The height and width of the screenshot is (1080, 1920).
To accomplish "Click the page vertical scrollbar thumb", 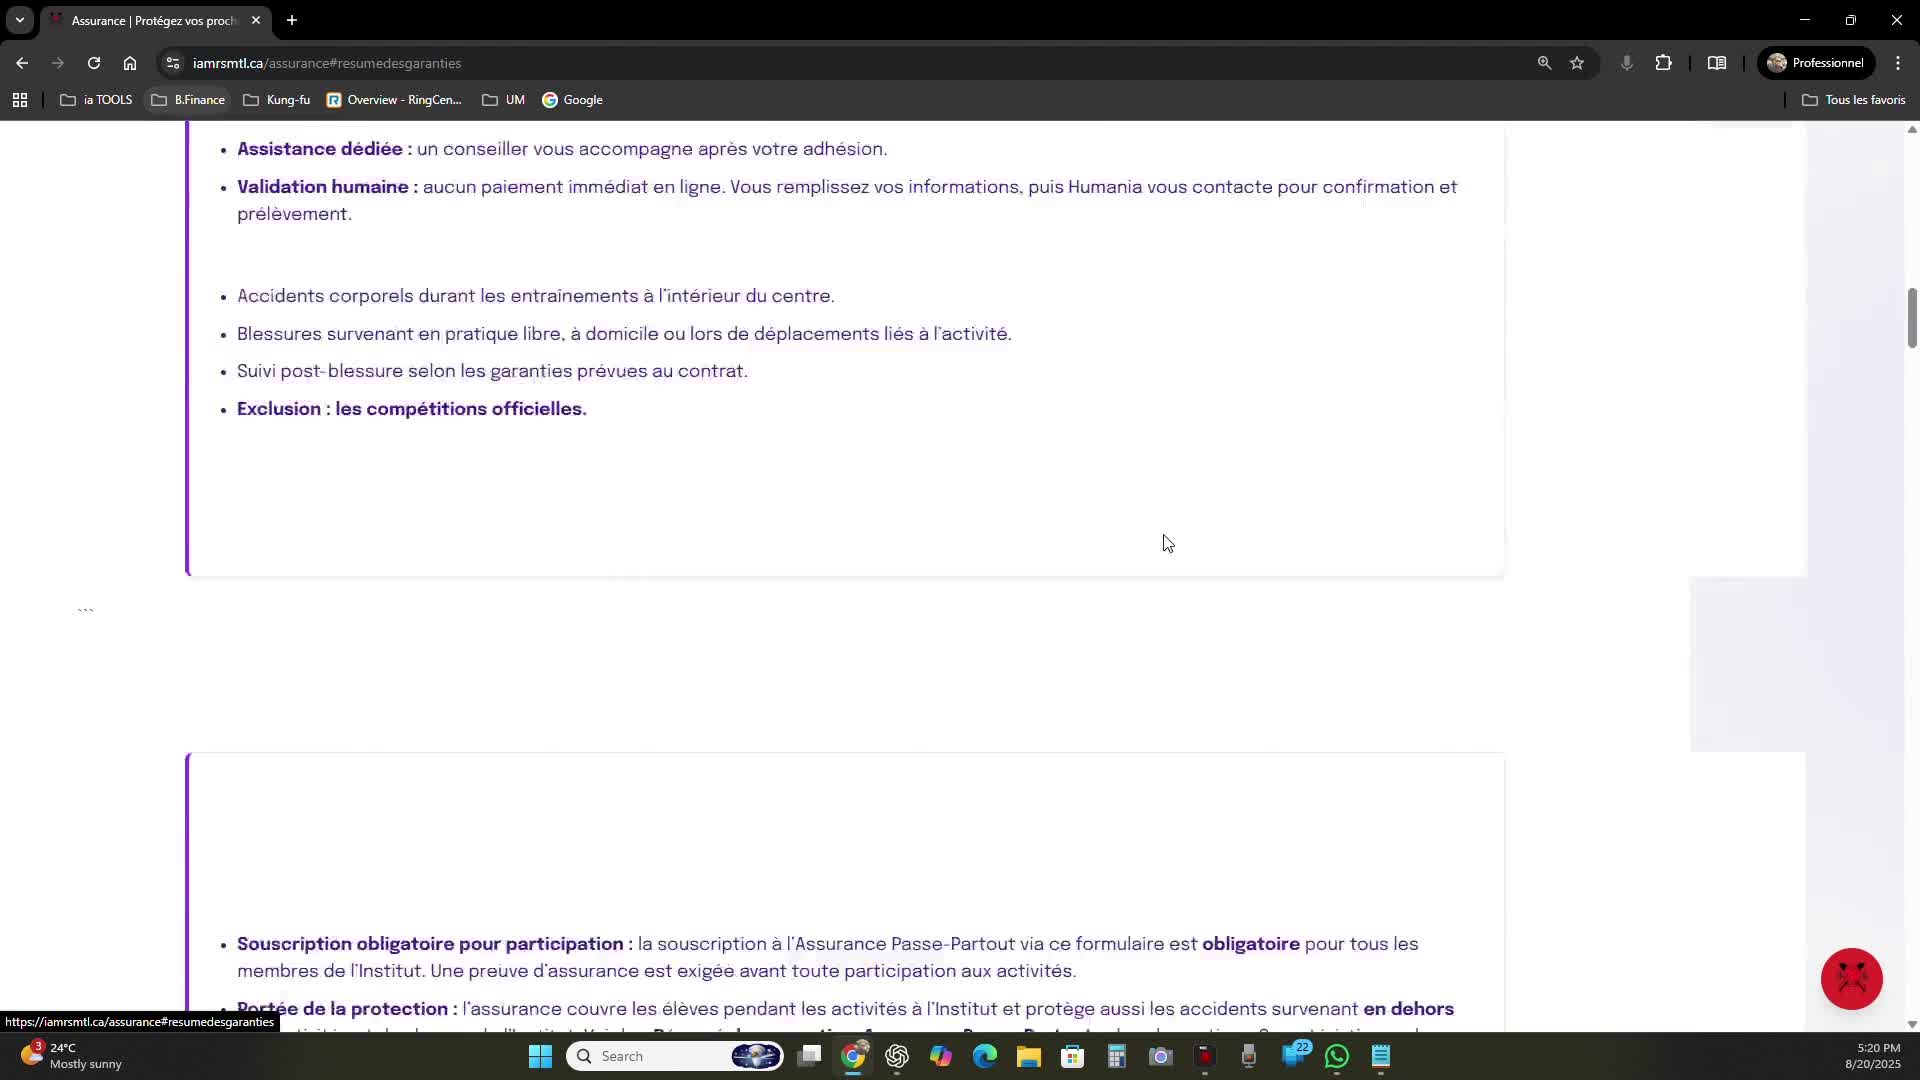I will point(1912,318).
